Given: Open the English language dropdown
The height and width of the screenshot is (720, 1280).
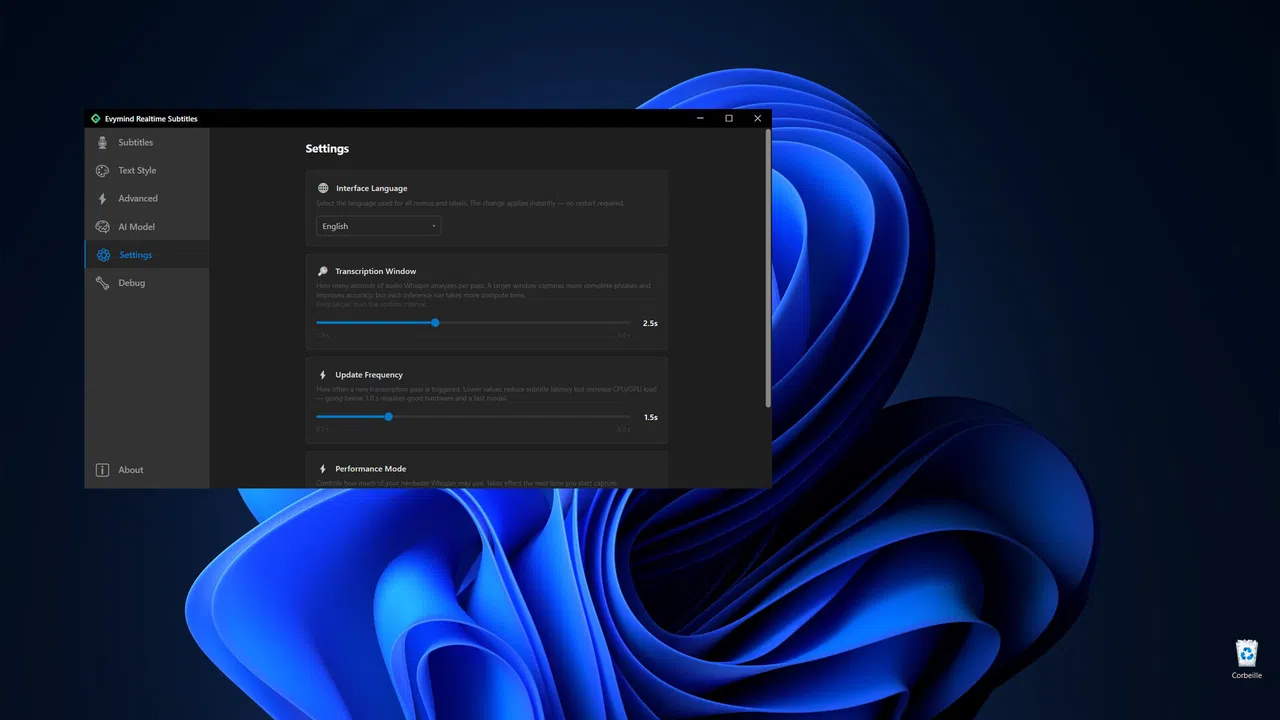Looking at the screenshot, I should pyautogui.click(x=379, y=226).
